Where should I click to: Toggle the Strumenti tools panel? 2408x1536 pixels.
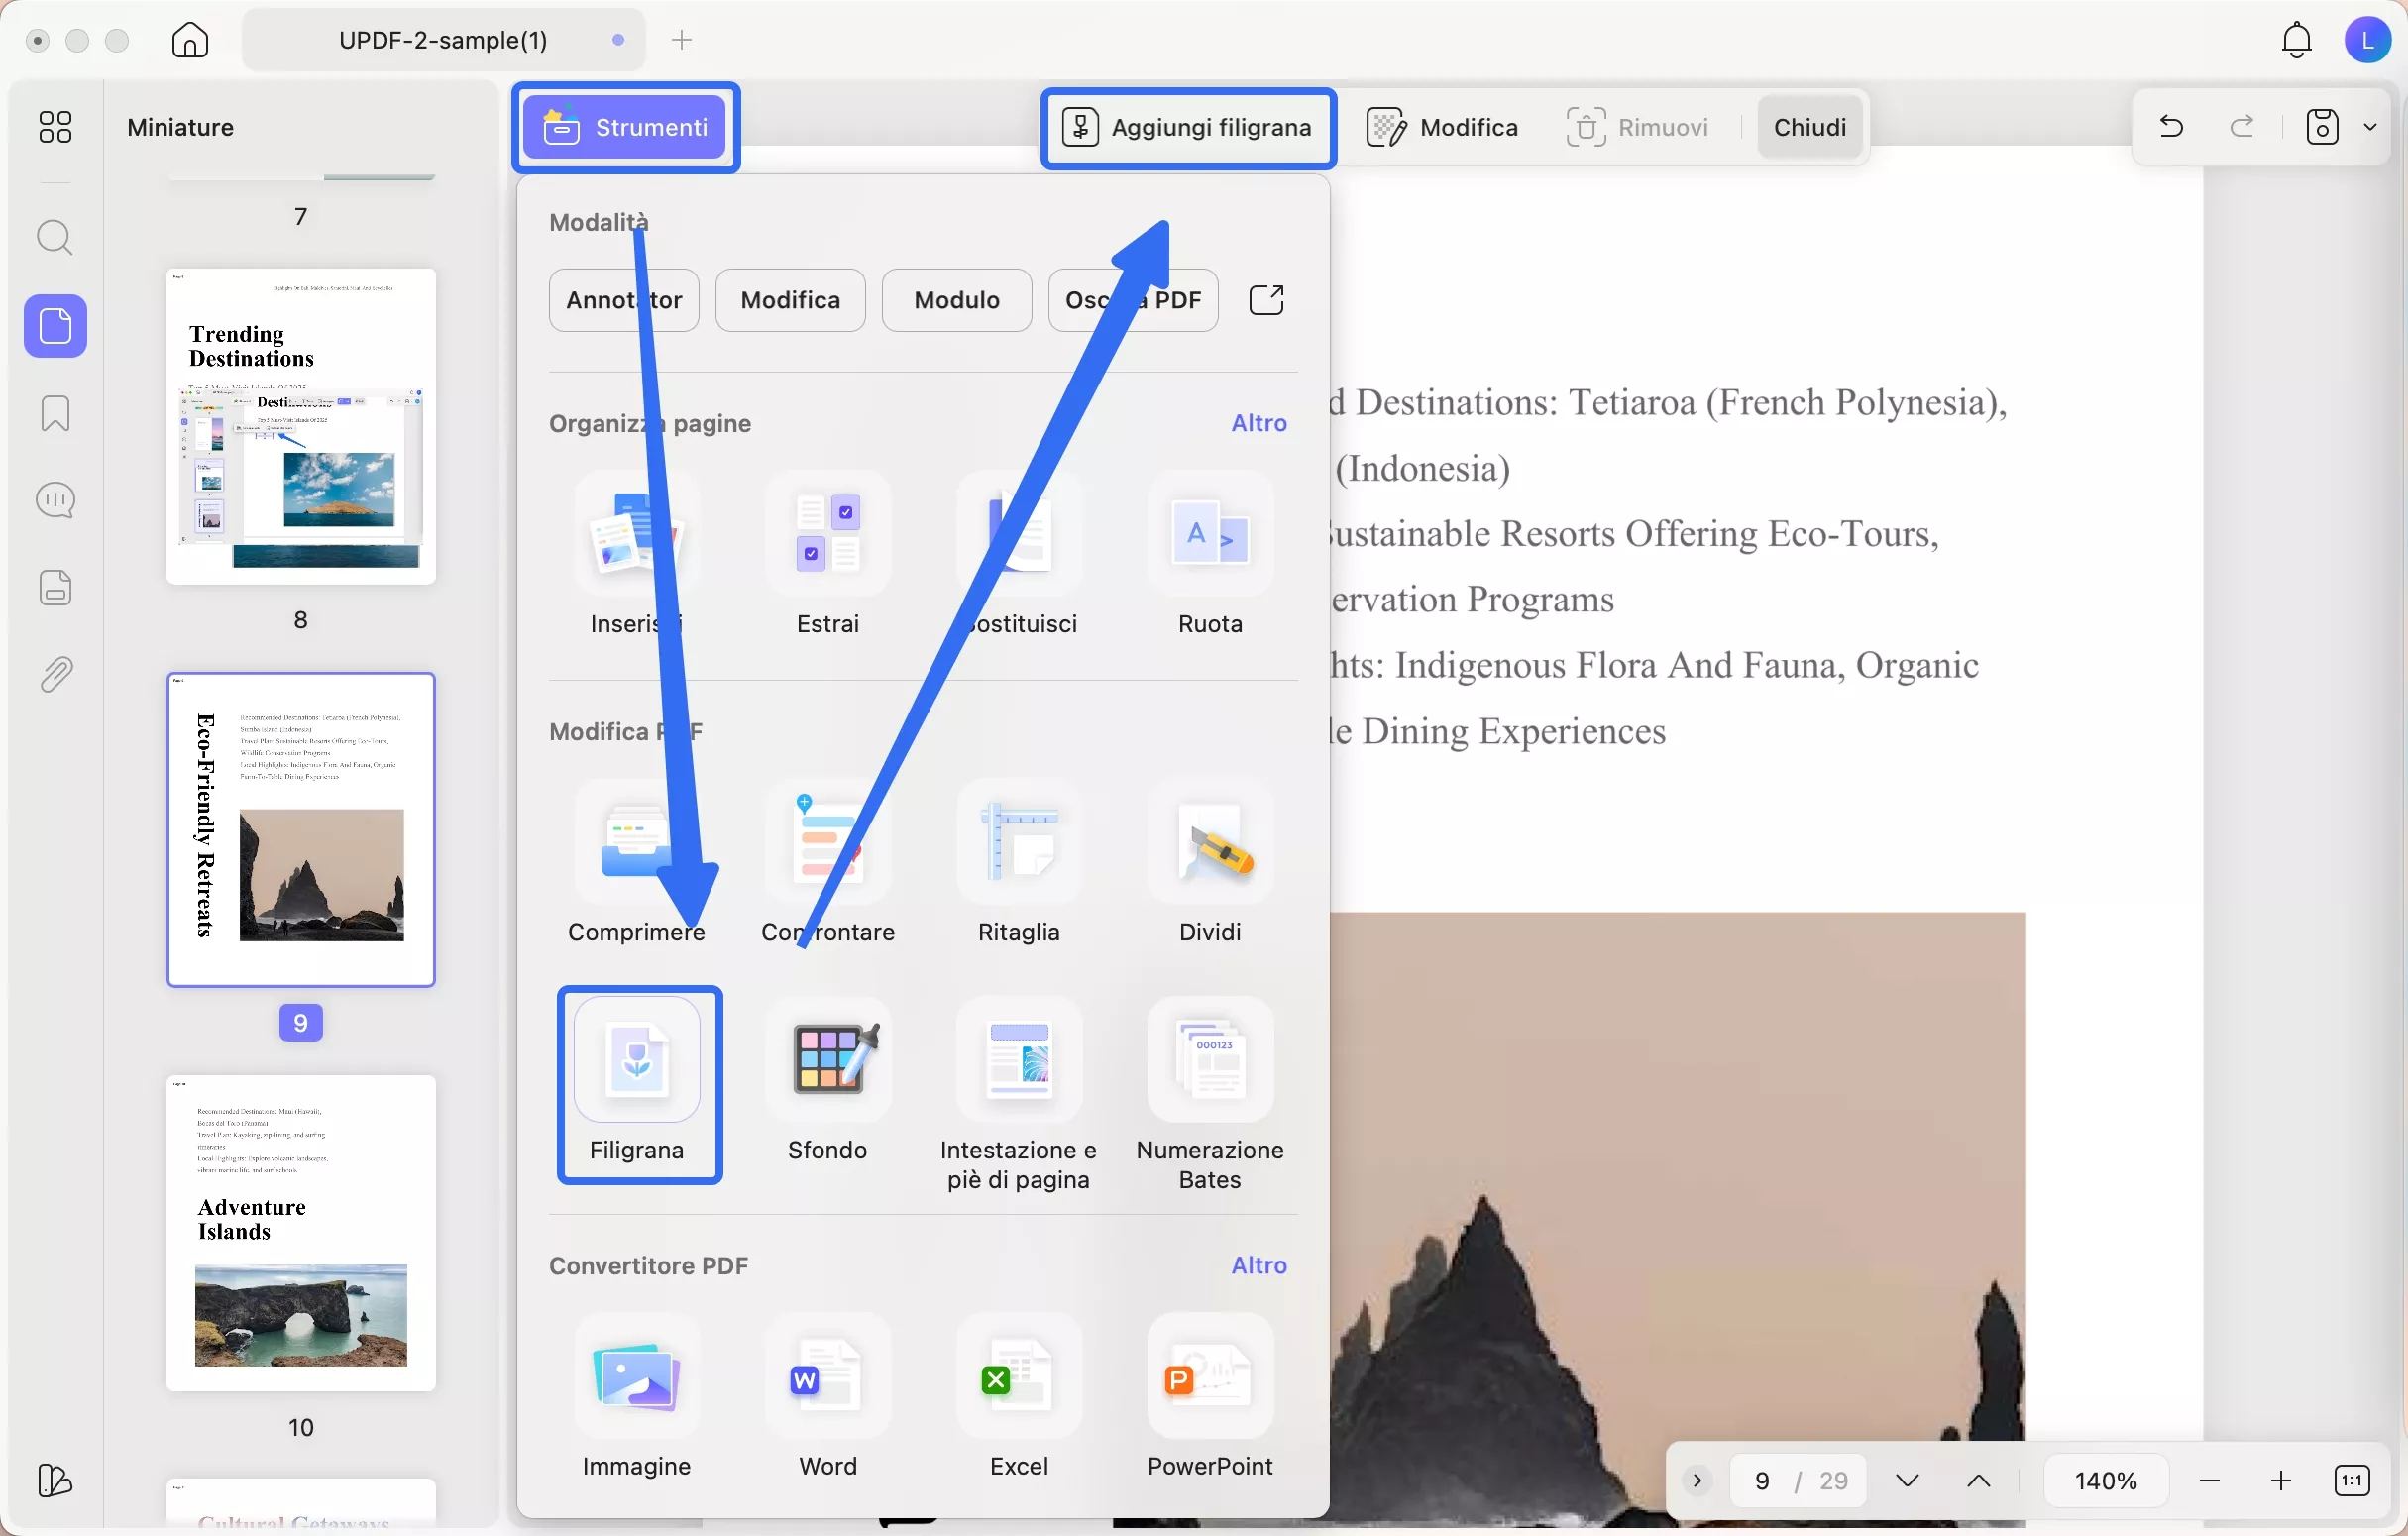click(x=626, y=127)
